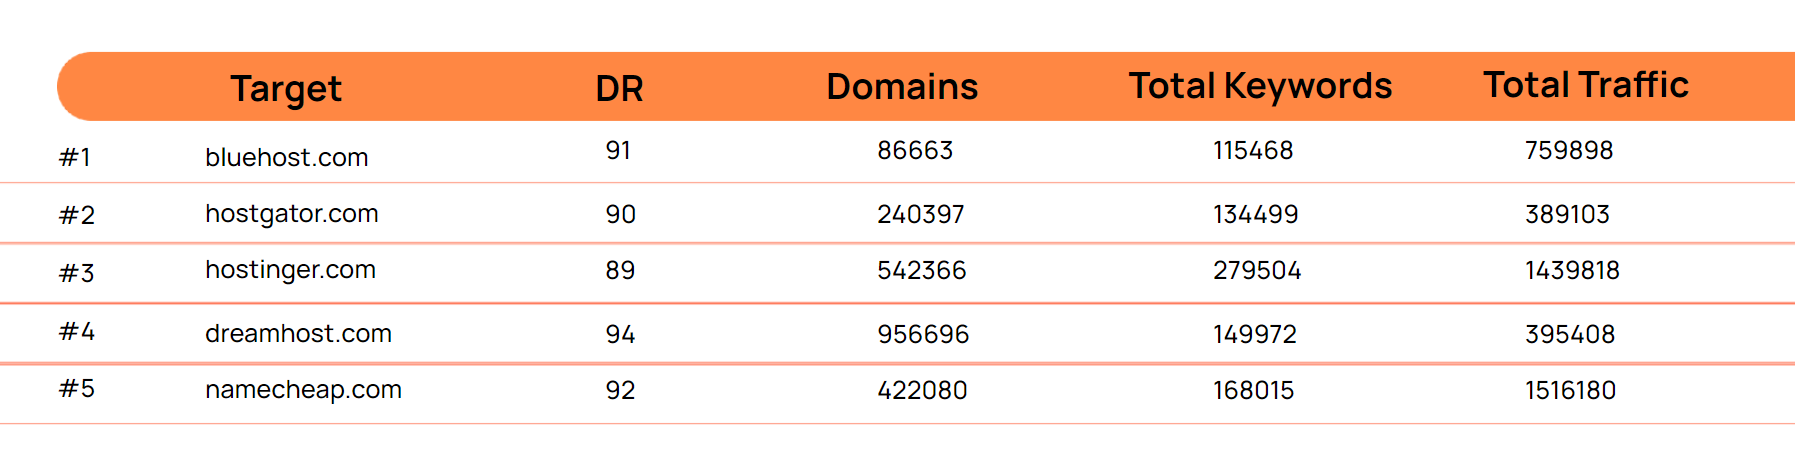Viewport: 1795px width, 476px height.
Task: Click the Total Keywords column header
Action: tap(1260, 87)
